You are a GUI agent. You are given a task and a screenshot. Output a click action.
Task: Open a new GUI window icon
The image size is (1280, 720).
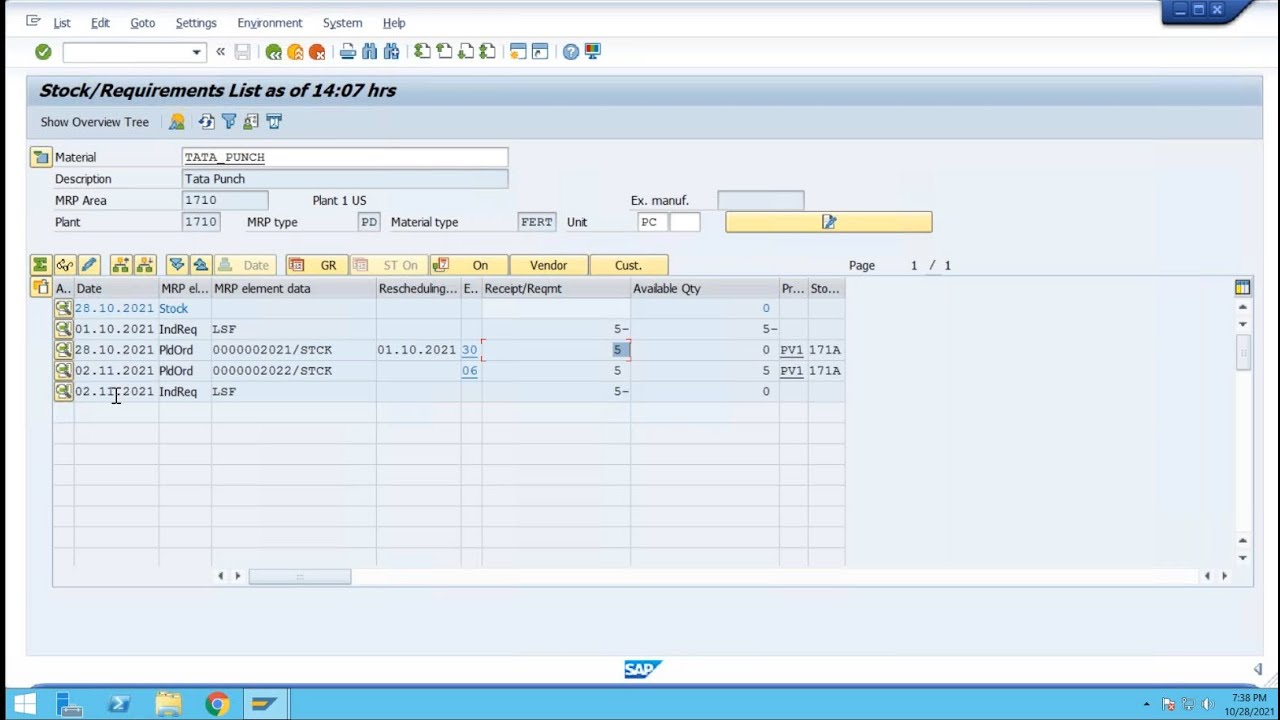pos(518,52)
